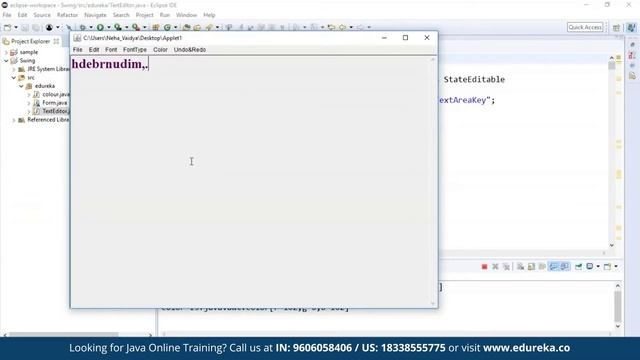Click the Project Explorer horizontal scrollbar

click(x=64, y=334)
